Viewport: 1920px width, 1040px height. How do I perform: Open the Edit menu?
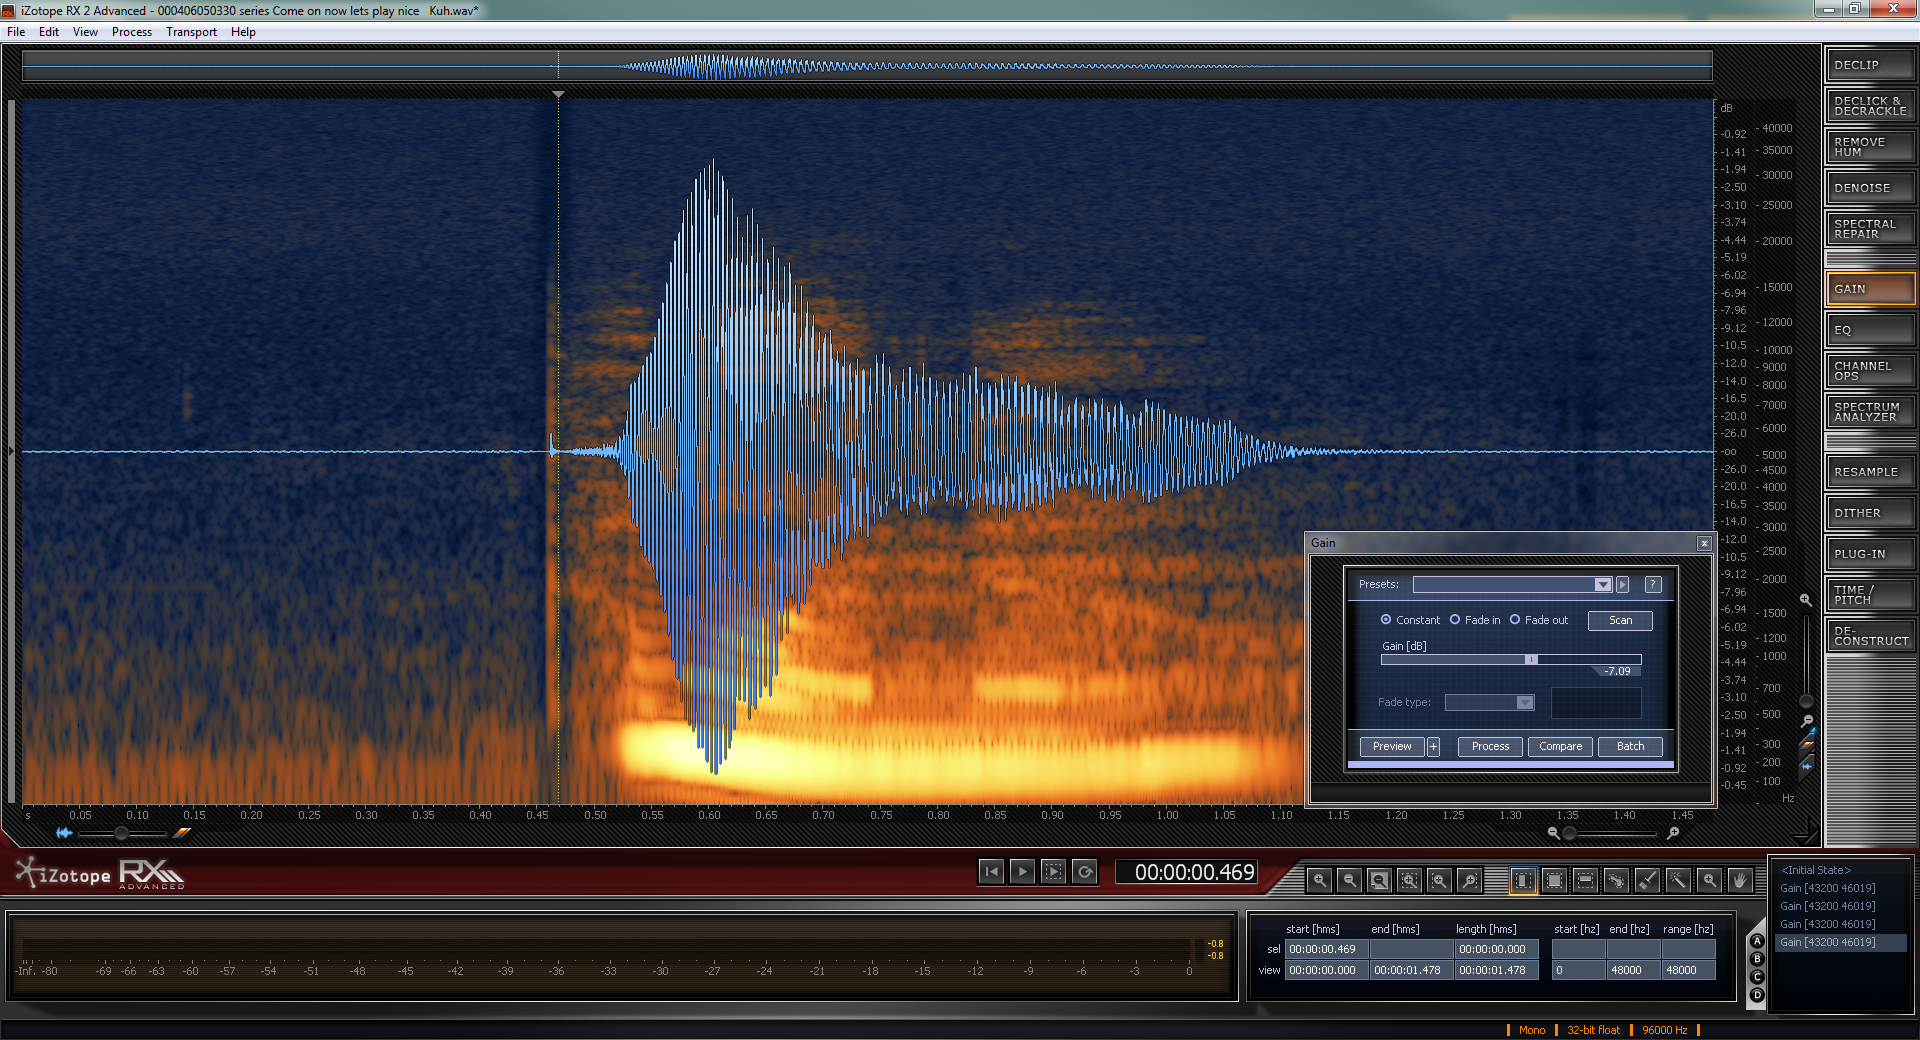[x=49, y=32]
